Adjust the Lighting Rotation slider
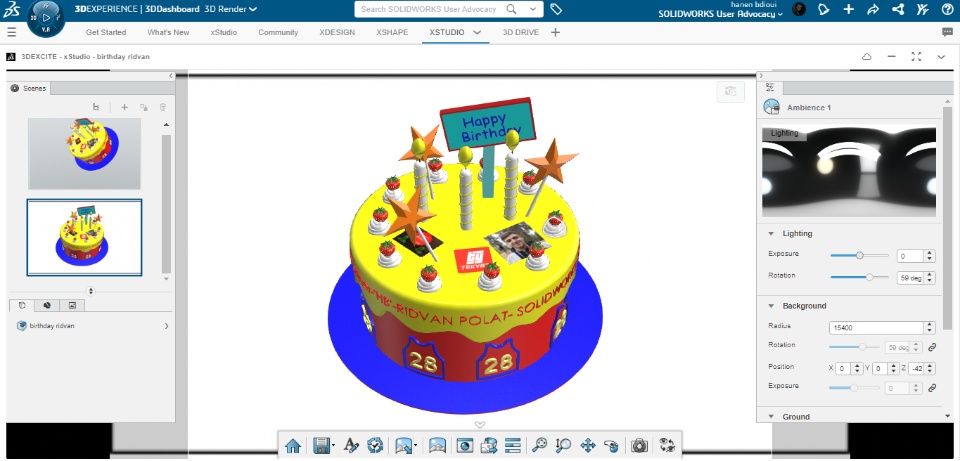 tap(859, 277)
